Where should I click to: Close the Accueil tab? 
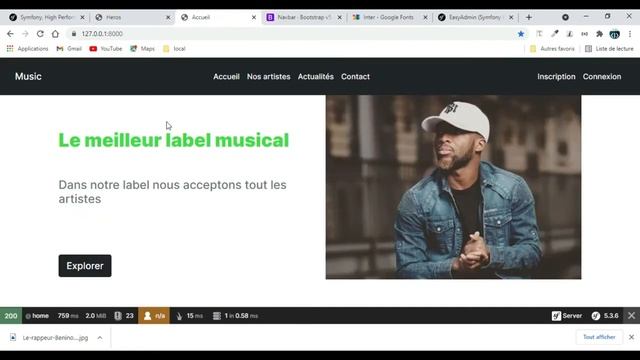(x=254, y=18)
